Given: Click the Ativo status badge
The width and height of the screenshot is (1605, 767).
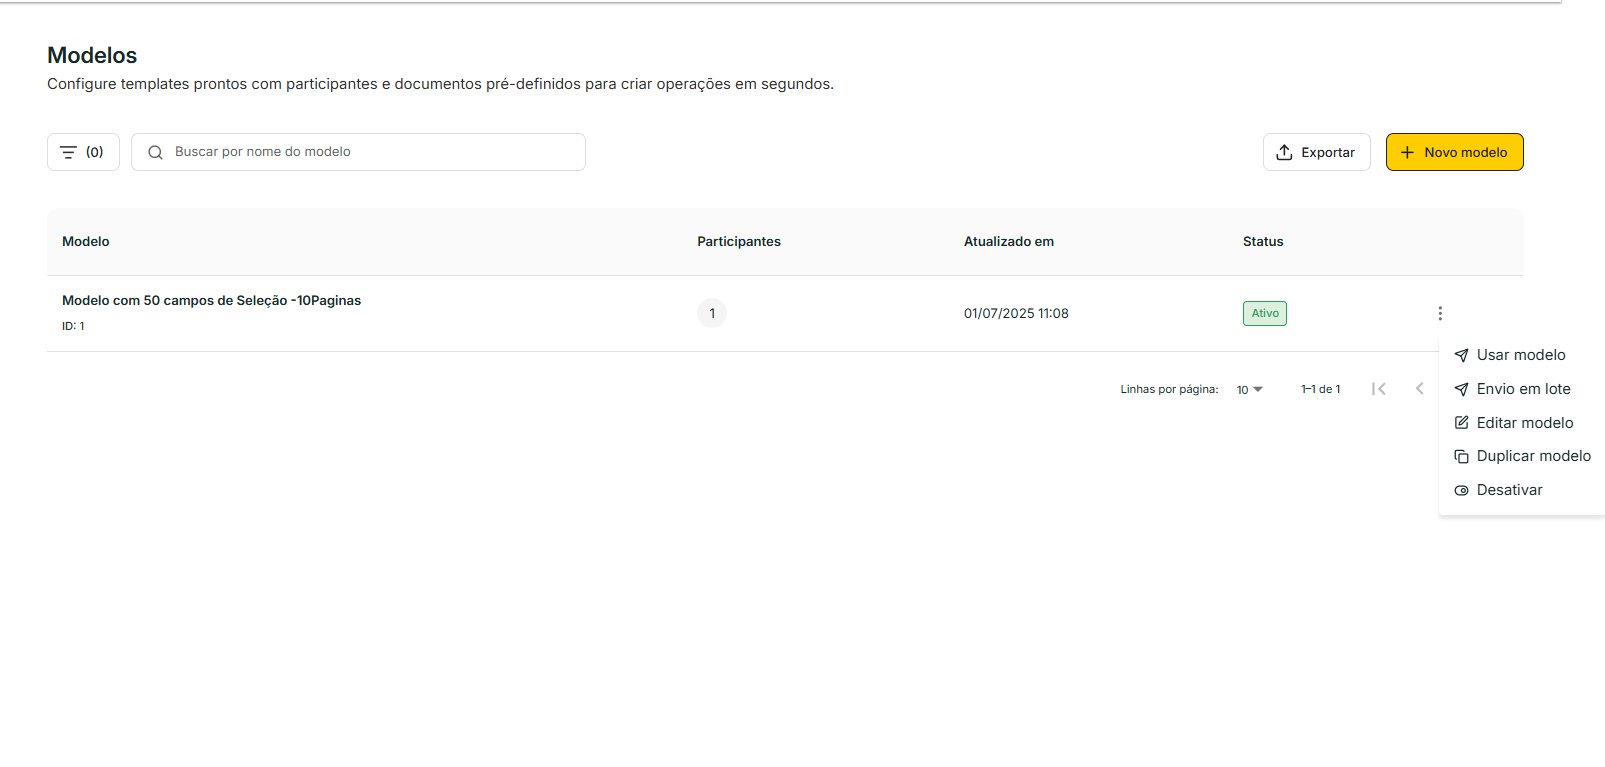Looking at the screenshot, I should click(1264, 313).
